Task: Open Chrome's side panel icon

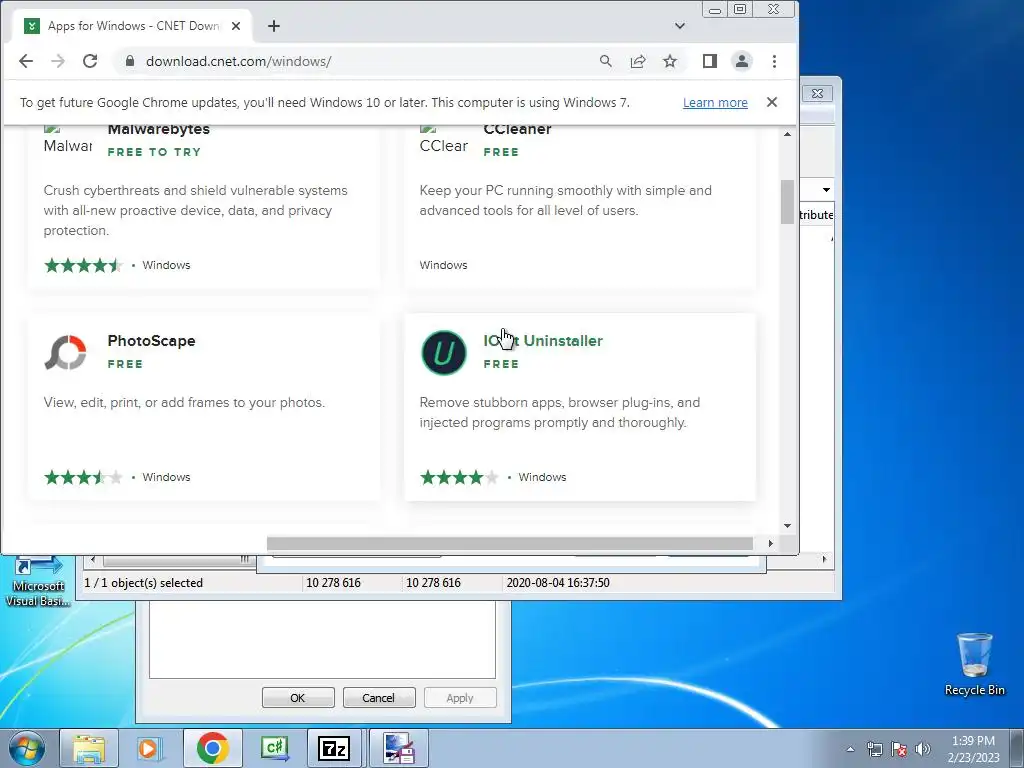Action: 710,61
